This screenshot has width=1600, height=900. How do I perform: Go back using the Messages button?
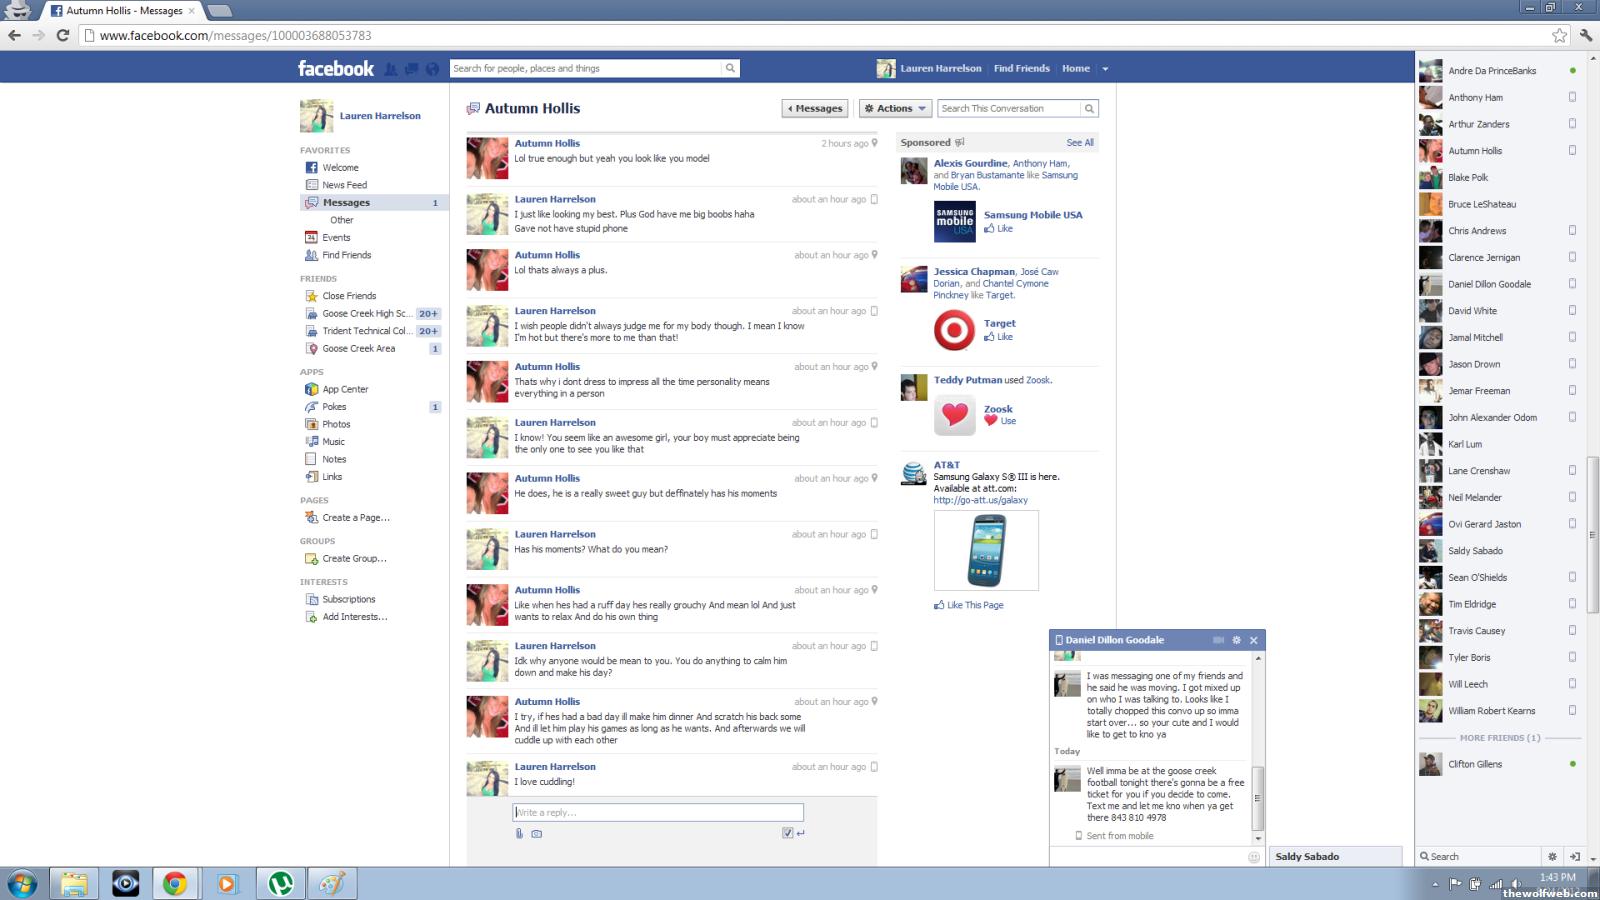pyautogui.click(x=815, y=108)
